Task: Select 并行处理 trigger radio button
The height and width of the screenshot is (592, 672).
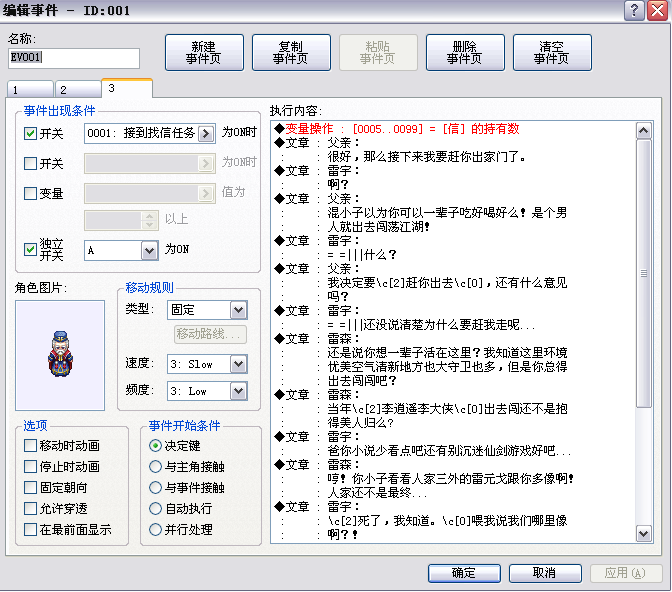Action: tap(155, 529)
